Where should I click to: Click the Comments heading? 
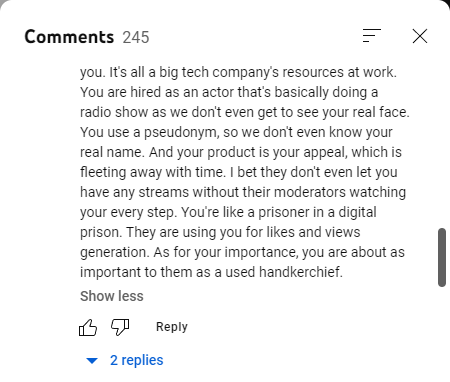pos(69,37)
